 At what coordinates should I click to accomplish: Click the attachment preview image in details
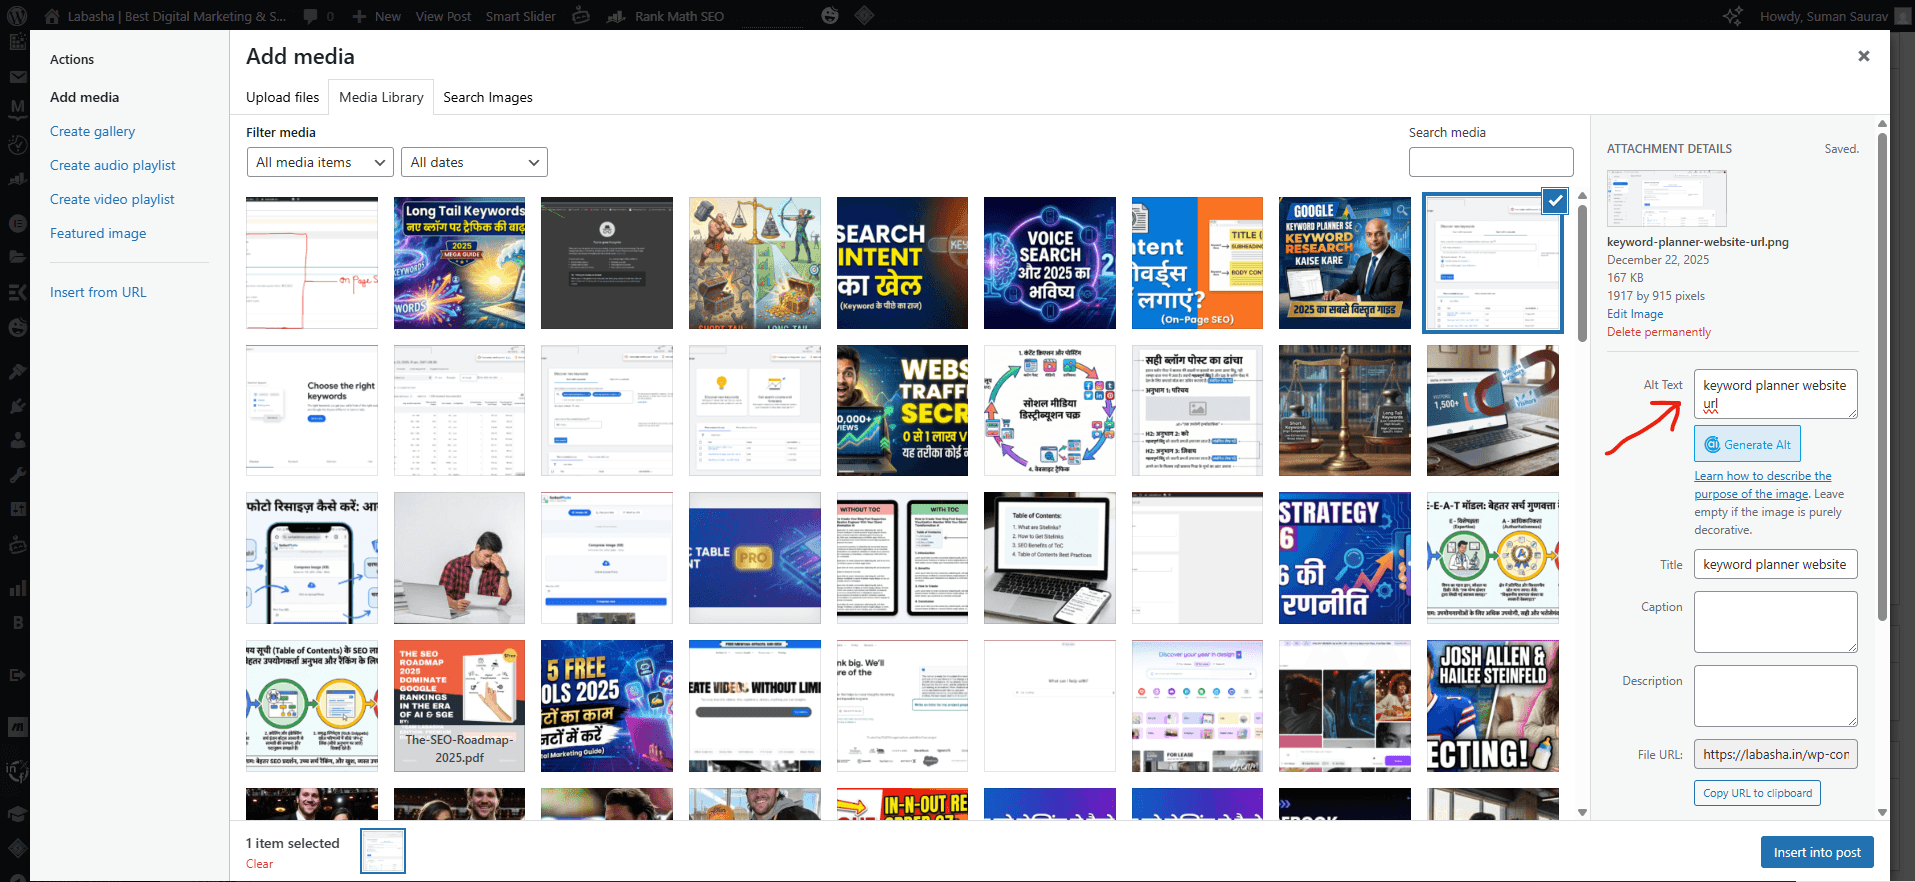[1667, 198]
